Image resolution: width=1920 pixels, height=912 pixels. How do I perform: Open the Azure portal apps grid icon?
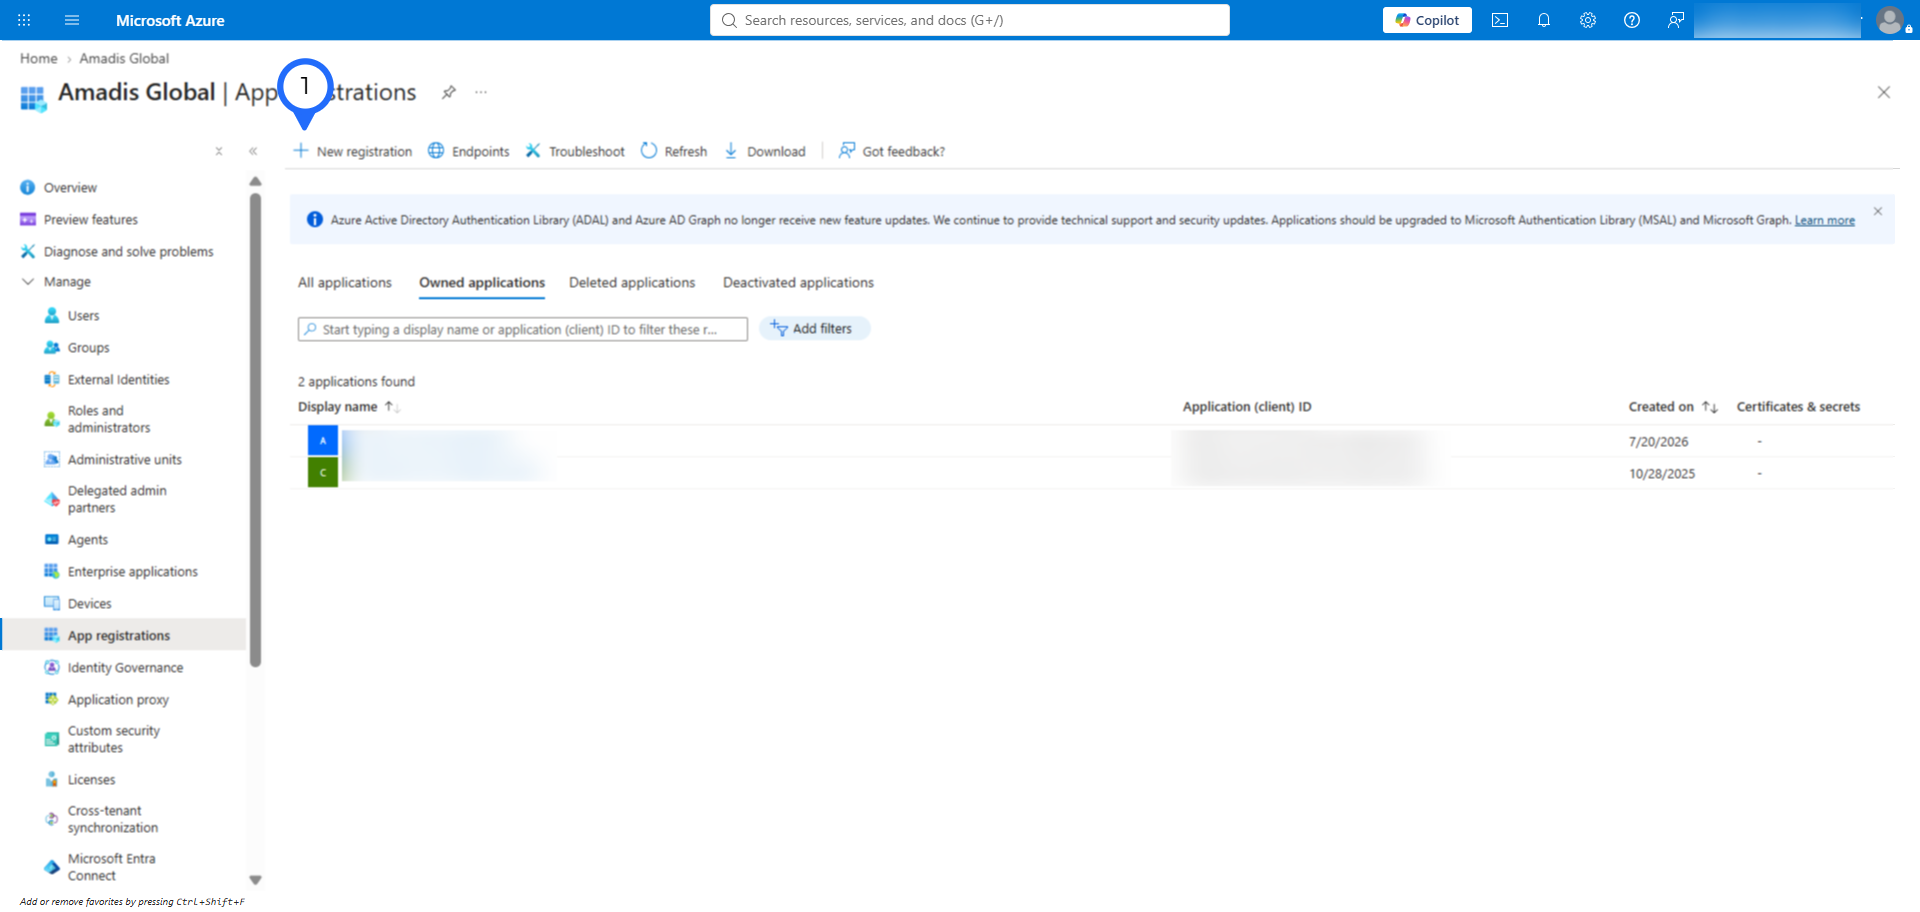pyautogui.click(x=24, y=20)
